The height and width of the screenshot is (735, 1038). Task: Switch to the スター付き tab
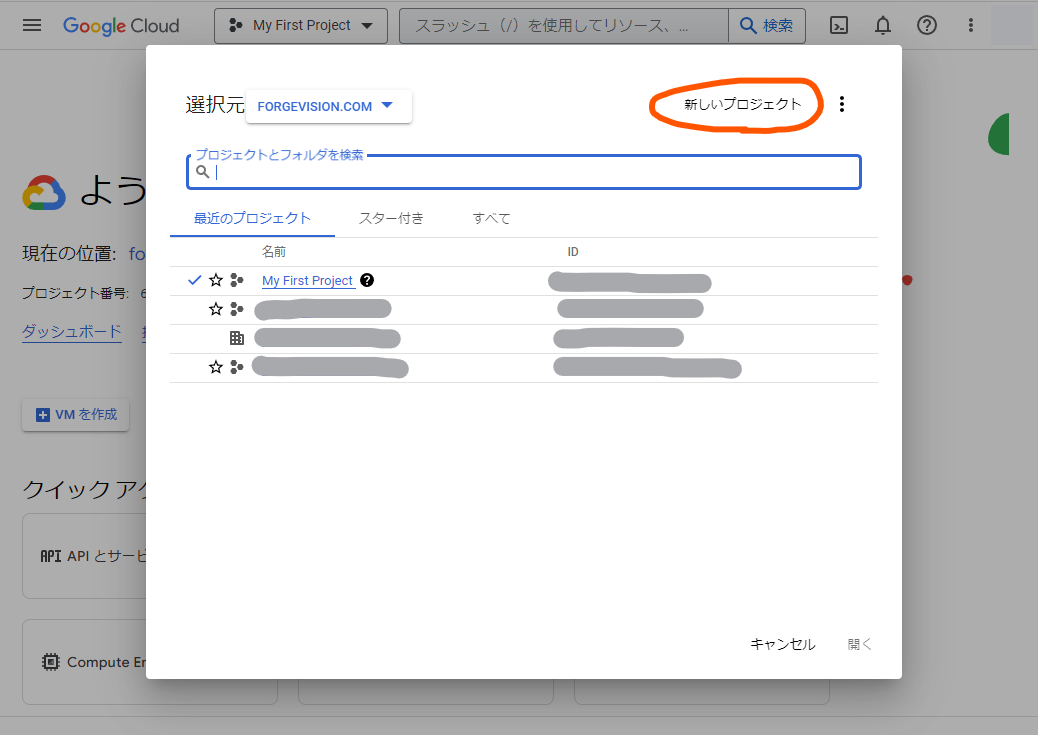(391, 217)
